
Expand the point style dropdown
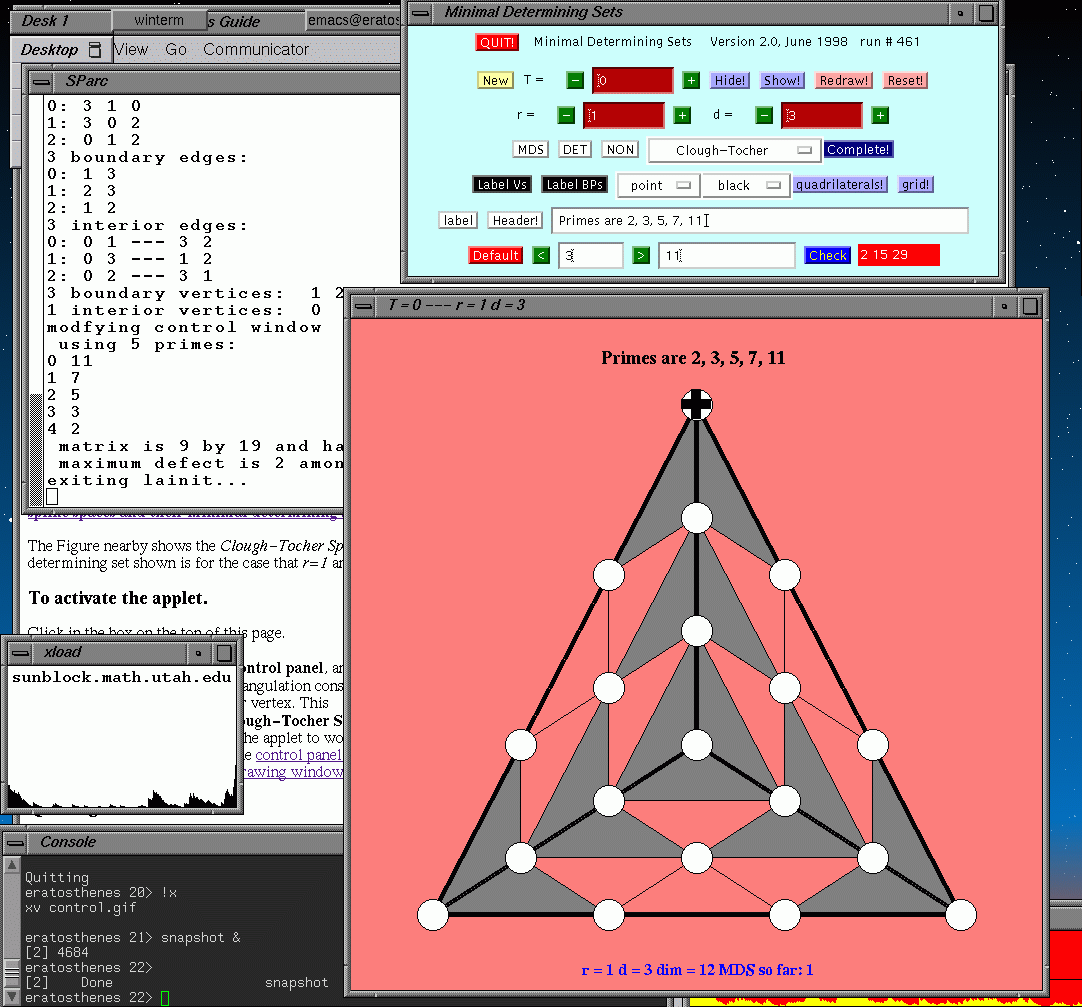tap(658, 185)
